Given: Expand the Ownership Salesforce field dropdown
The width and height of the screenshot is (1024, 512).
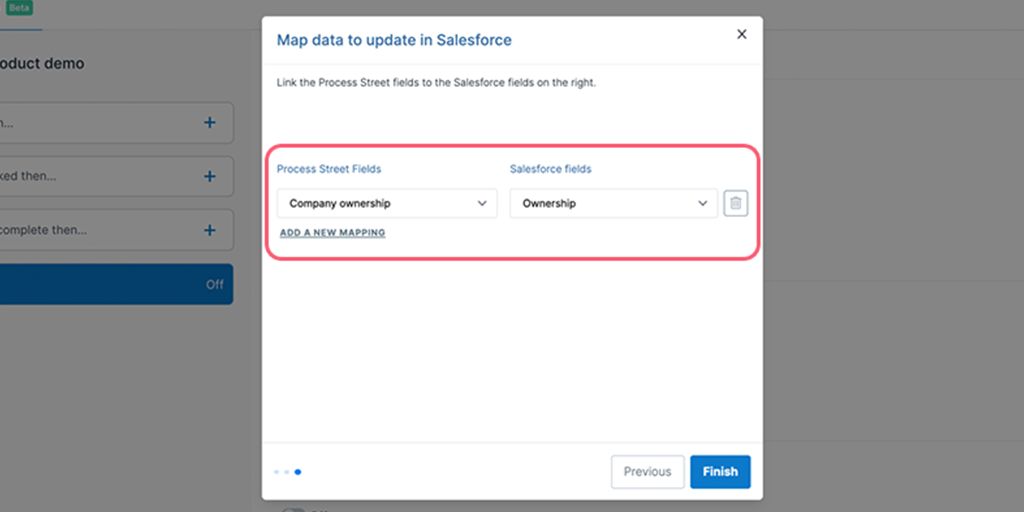Looking at the screenshot, I should pyautogui.click(x=614, y=203).
